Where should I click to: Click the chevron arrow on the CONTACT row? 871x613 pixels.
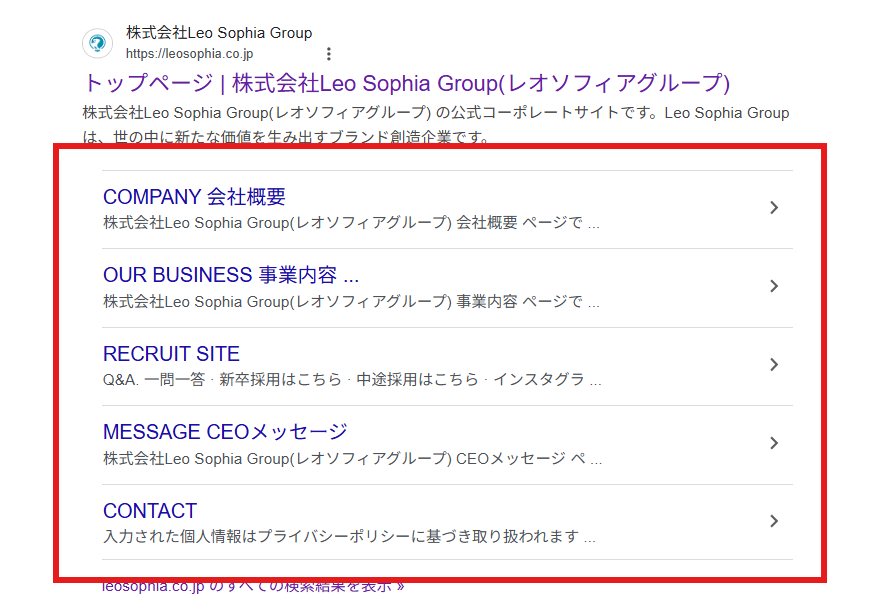(774, 521)
